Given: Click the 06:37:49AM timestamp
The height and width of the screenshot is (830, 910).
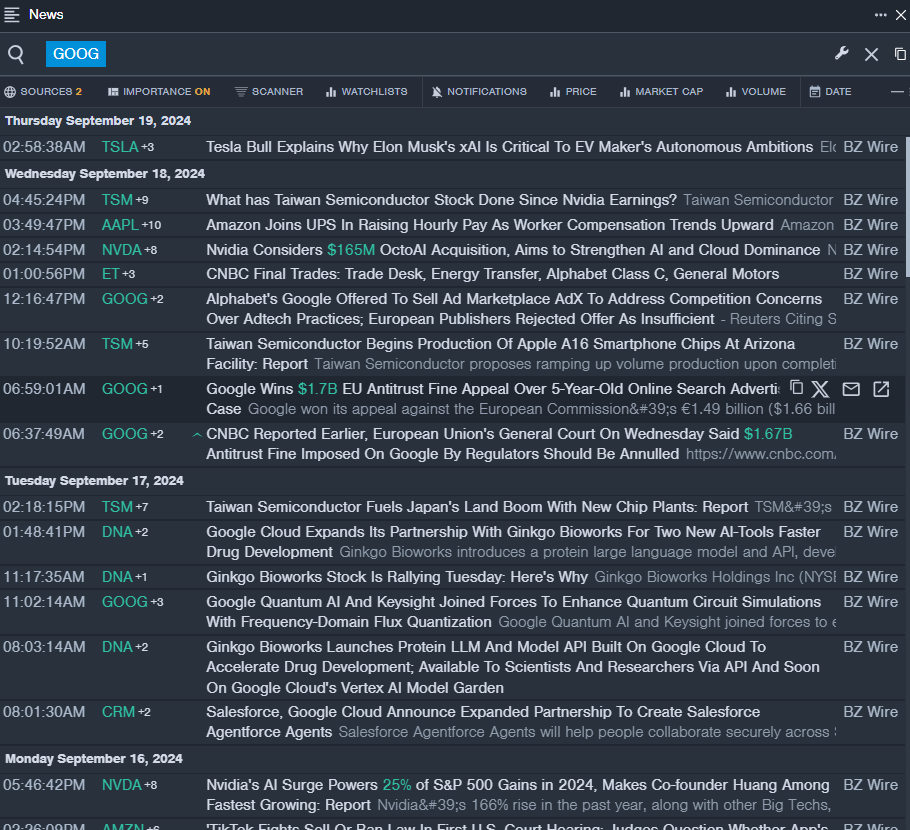Looking at the screenshot, I should pyautogui.click(x=44, y=434).
